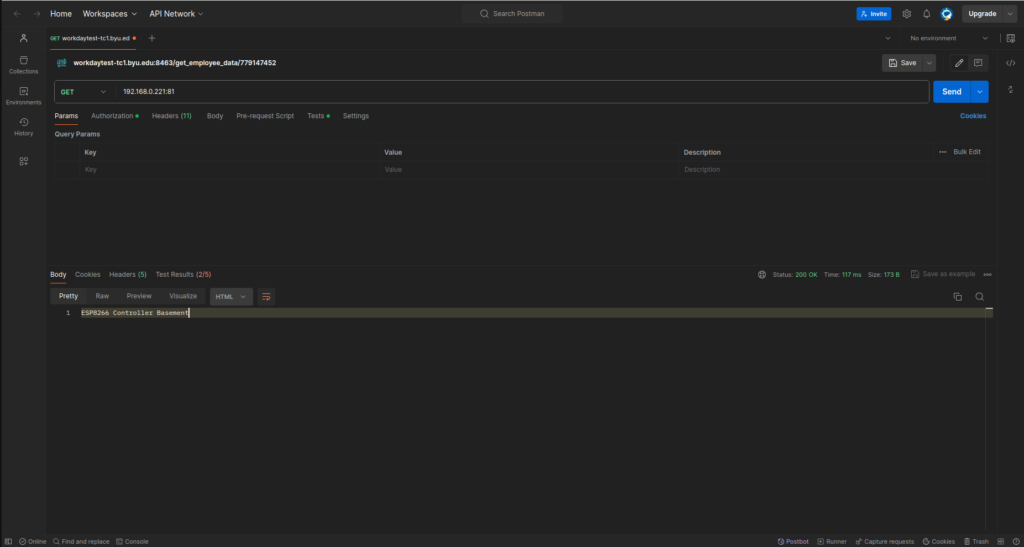Open Runner in the status bar
1024x547 pixels.
point(832,542)
